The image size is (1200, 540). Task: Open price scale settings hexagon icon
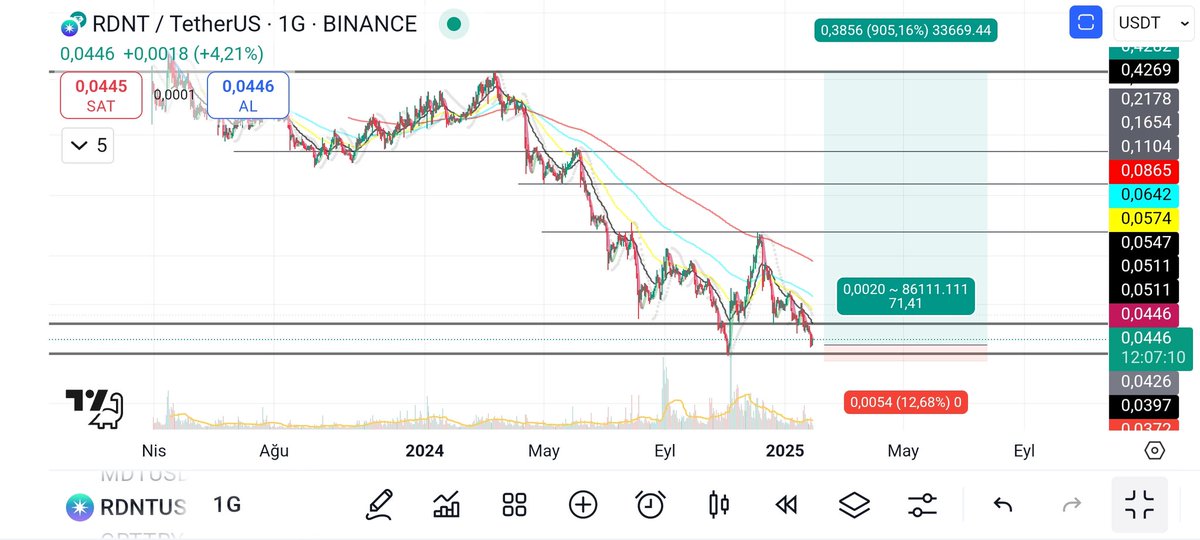click(1154, 451)
